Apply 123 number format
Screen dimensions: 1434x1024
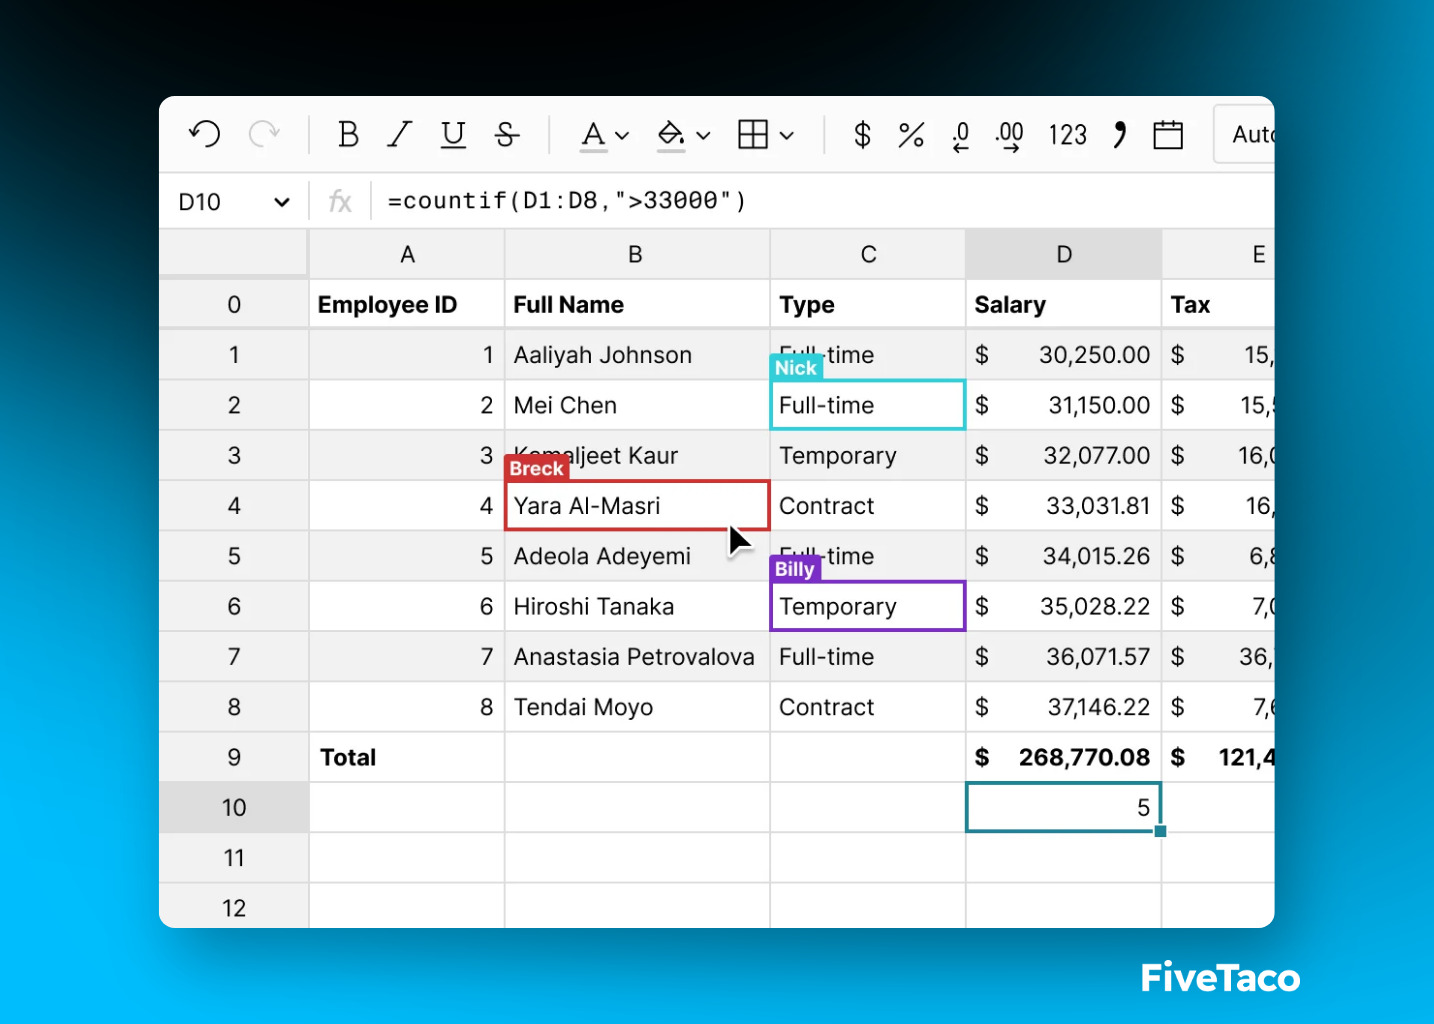1067,134
